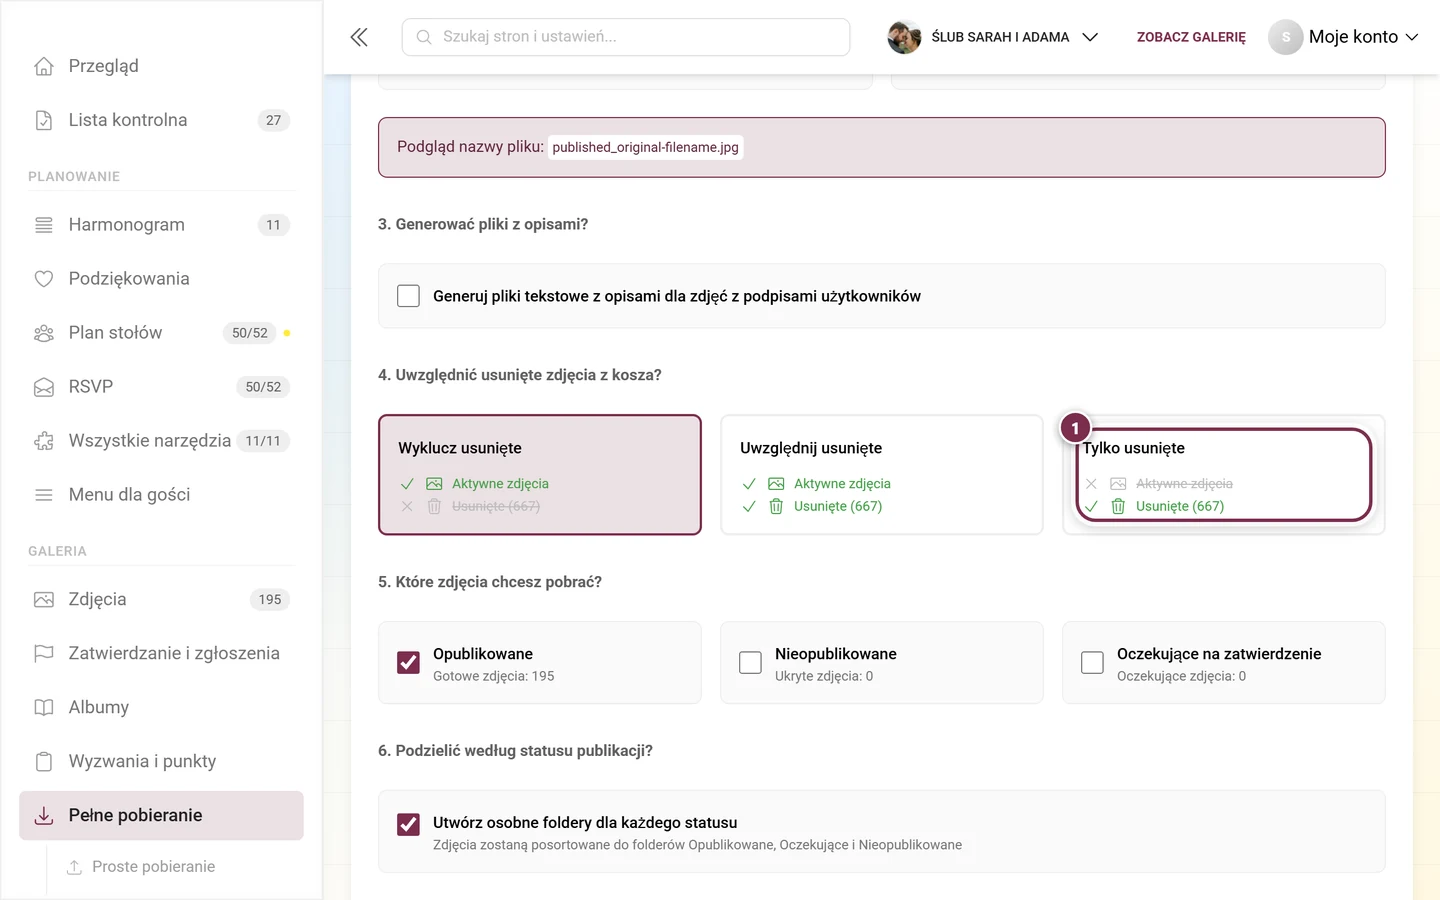The height and width of the screenshot is (900, 1440).
Task: Enable Generuj pliki tekstowe z opisami checkbox
Action: click(x=408, y=296)
